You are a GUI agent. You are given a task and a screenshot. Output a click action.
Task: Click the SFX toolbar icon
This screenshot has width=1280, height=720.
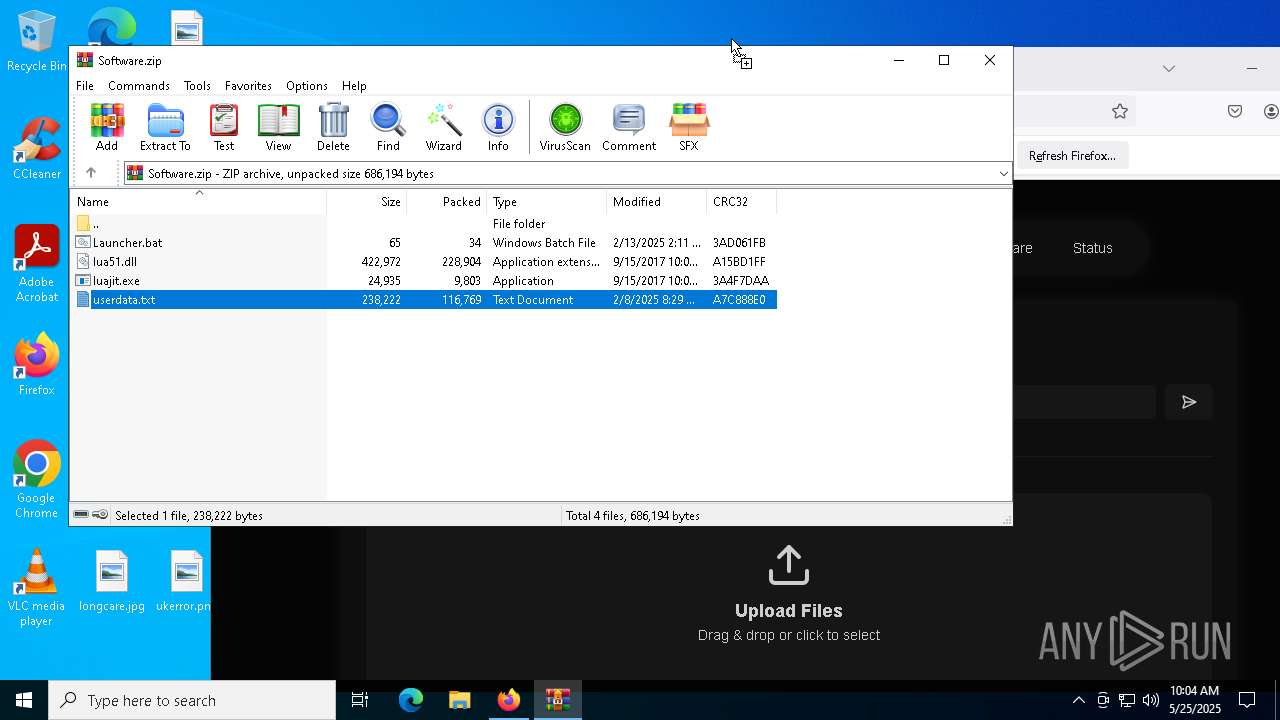[x=689, y=127]
